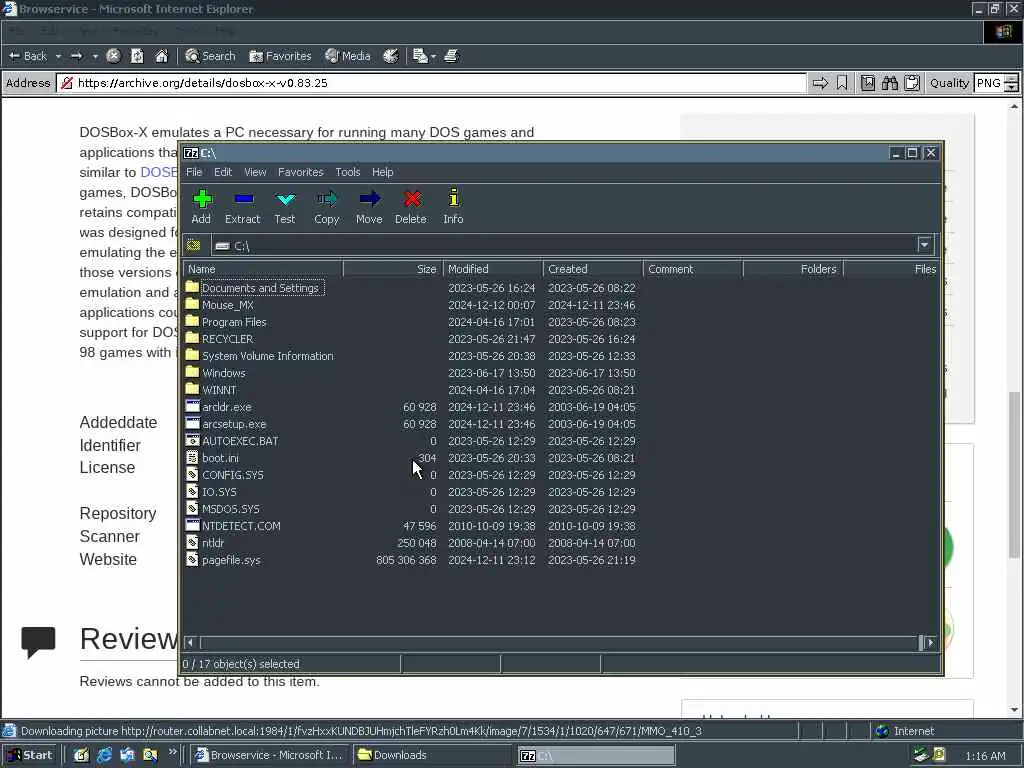Viewport: 1024px width, 768px height.
Task: Launch Internet Explorer from quick launch
Action: coord(104,755)
